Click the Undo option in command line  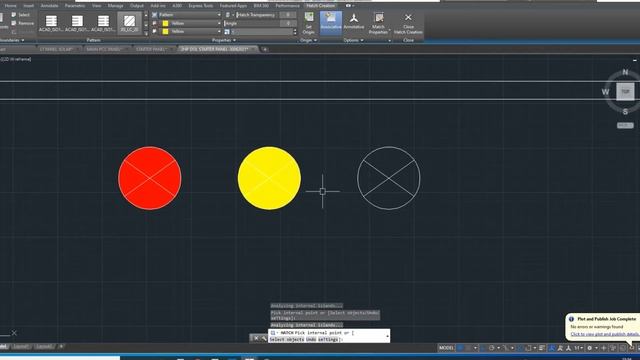click(311, 340)
